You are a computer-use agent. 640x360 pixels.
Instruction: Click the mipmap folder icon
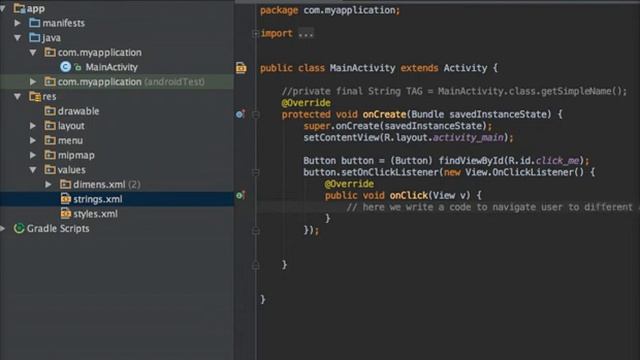tap(50, 155)
